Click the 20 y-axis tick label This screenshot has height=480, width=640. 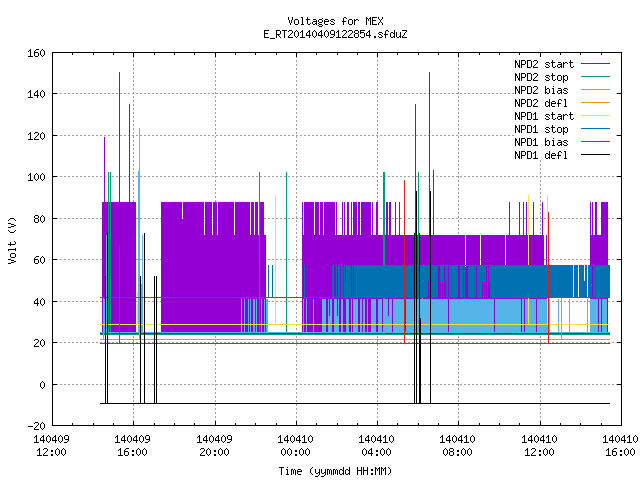click(x=39, y=343)
